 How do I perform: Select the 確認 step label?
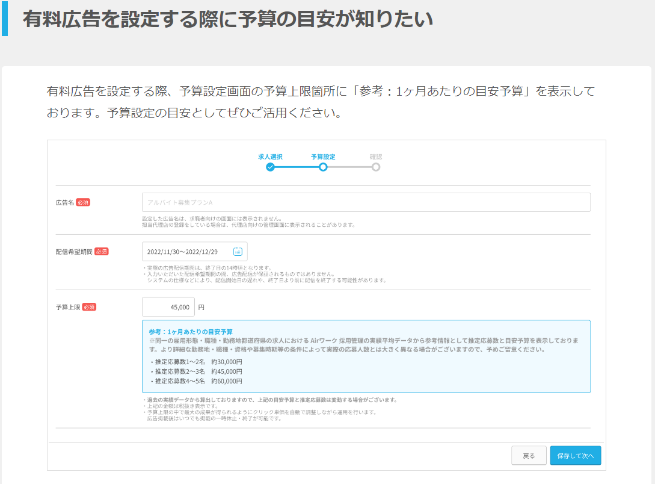pos(376,157)
